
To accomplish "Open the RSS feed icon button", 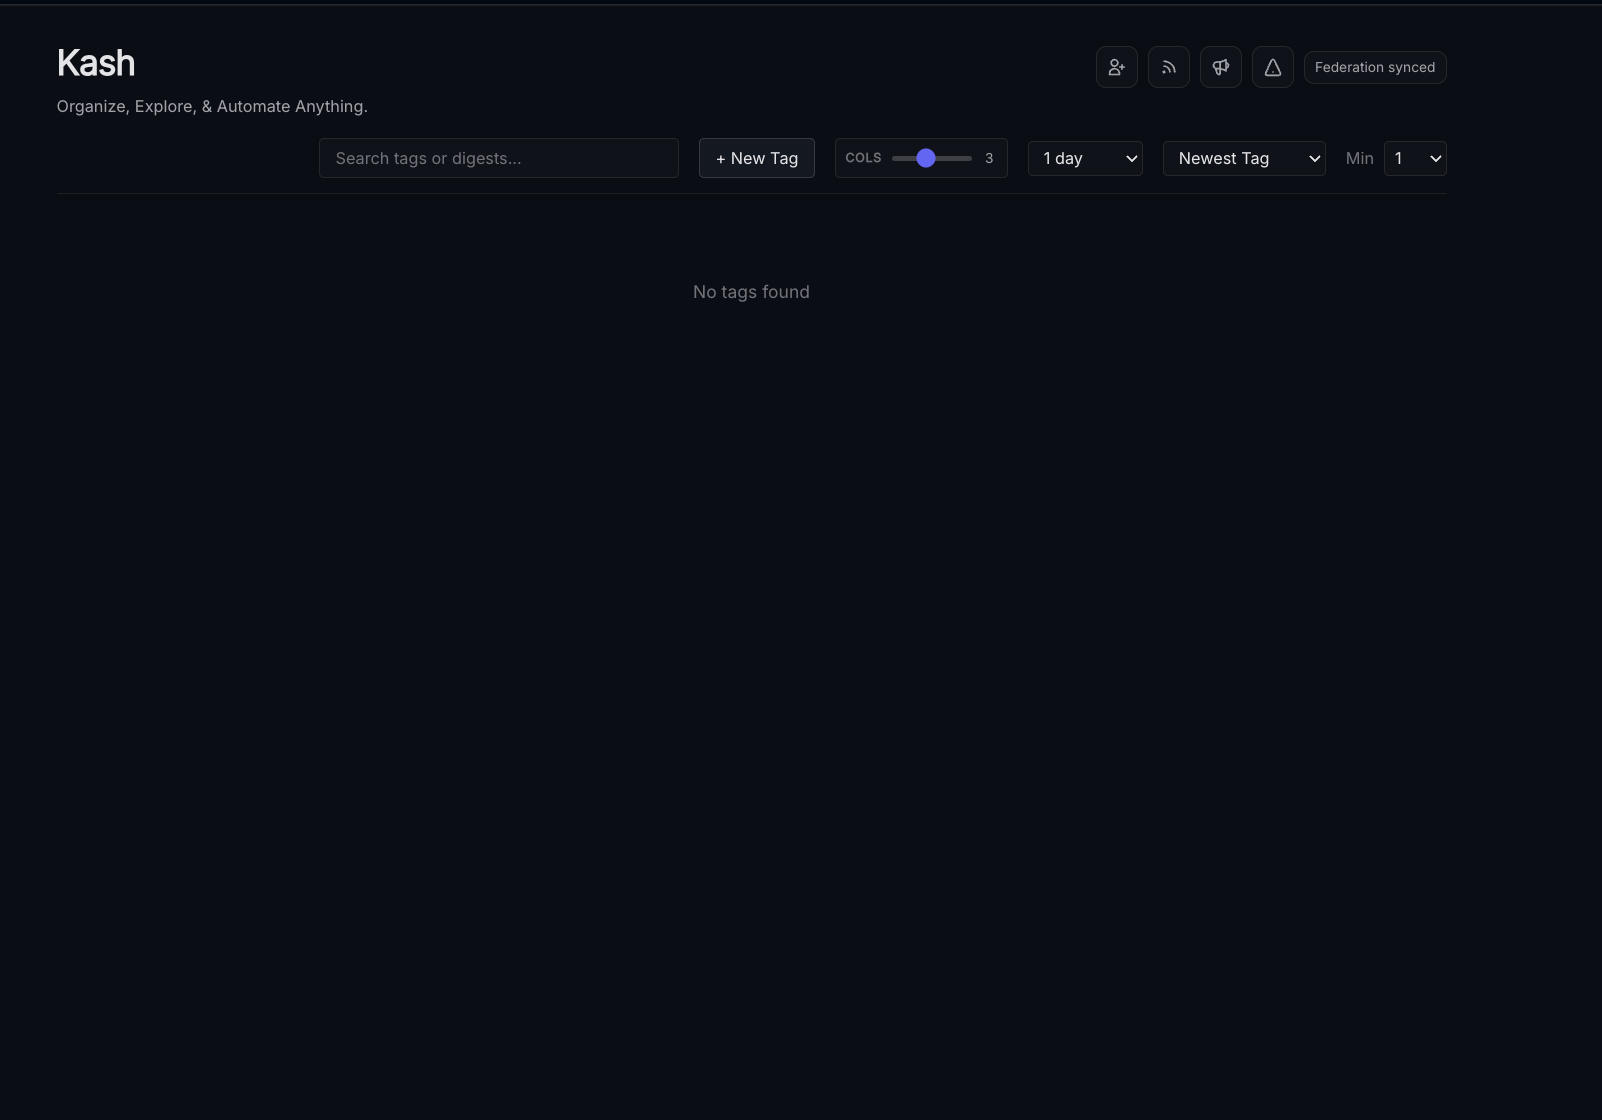I will point(1169,68).
